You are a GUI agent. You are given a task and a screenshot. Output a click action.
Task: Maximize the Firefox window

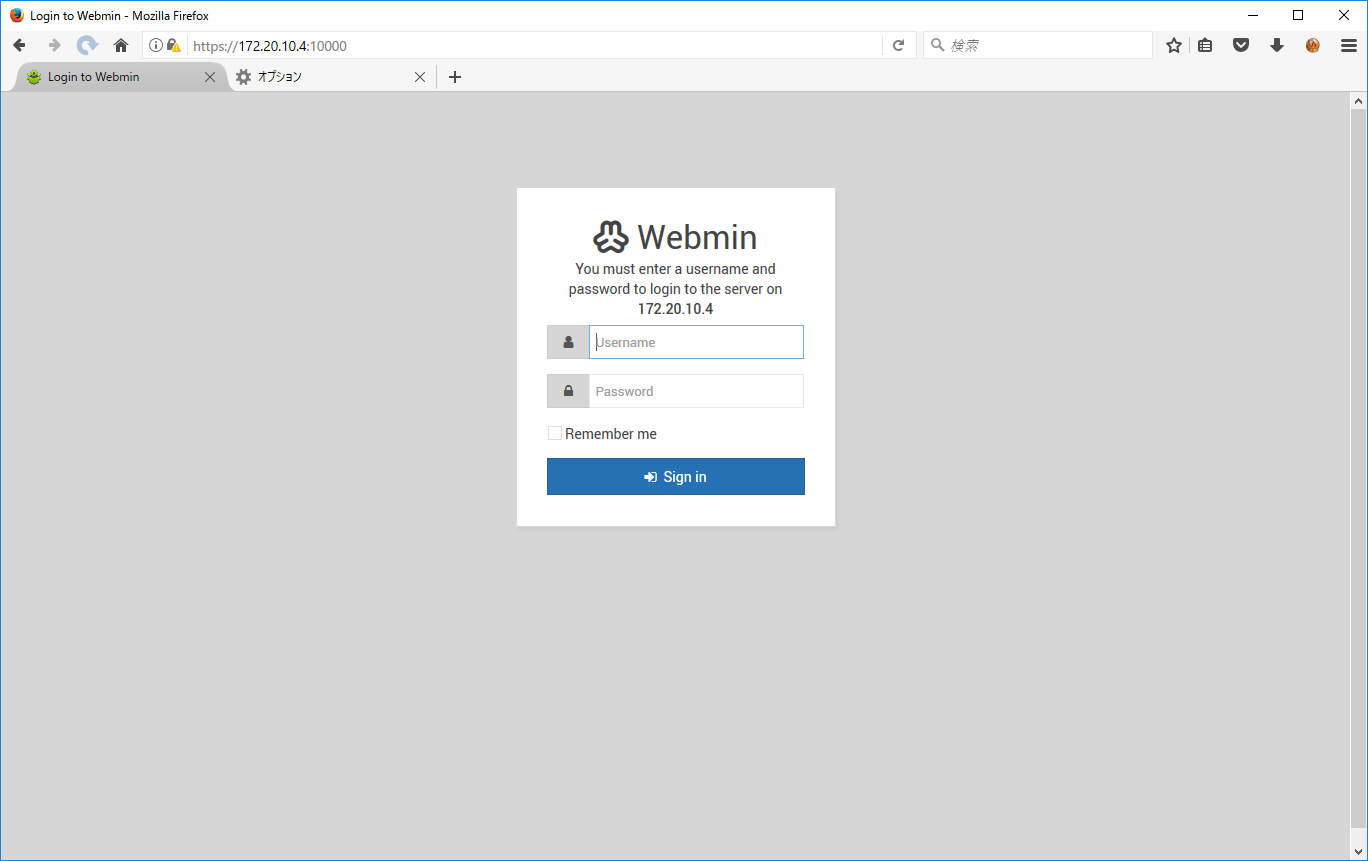point(1298,15)
